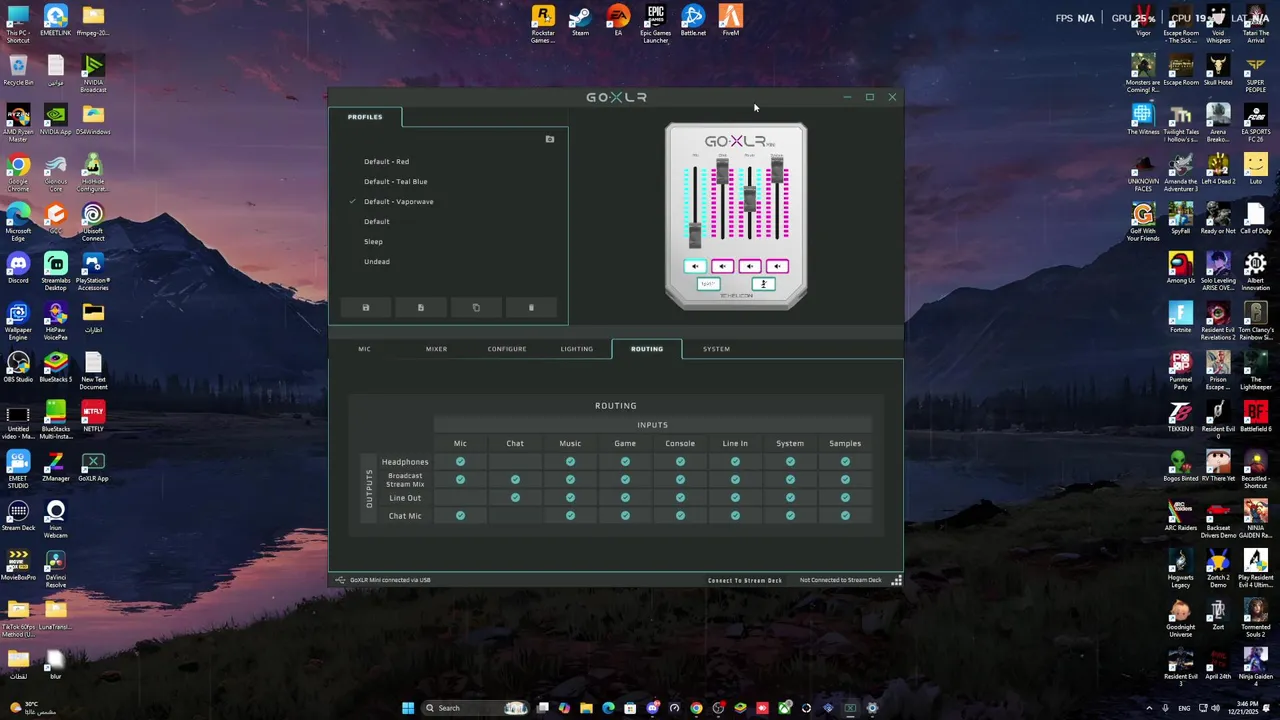Switch to the Mic tab
1280x720 pixels.
click(x=364, y=349)
